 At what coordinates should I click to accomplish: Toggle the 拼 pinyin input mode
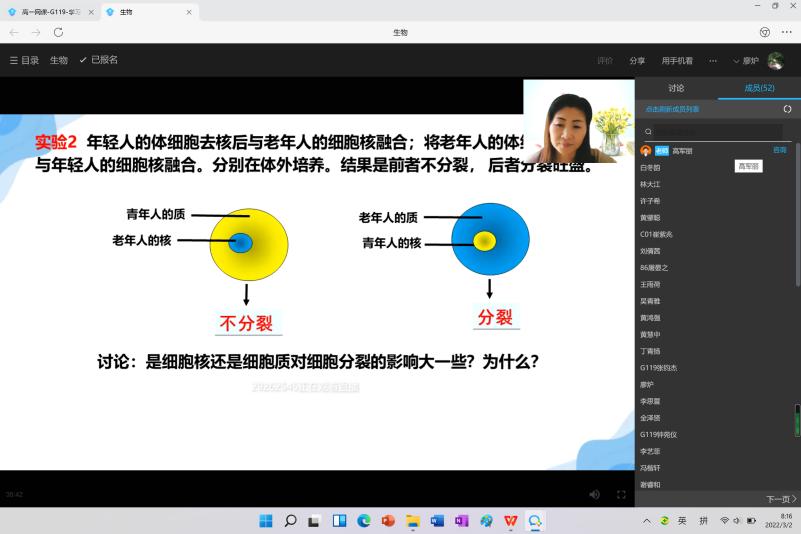[x=703, y=521]
